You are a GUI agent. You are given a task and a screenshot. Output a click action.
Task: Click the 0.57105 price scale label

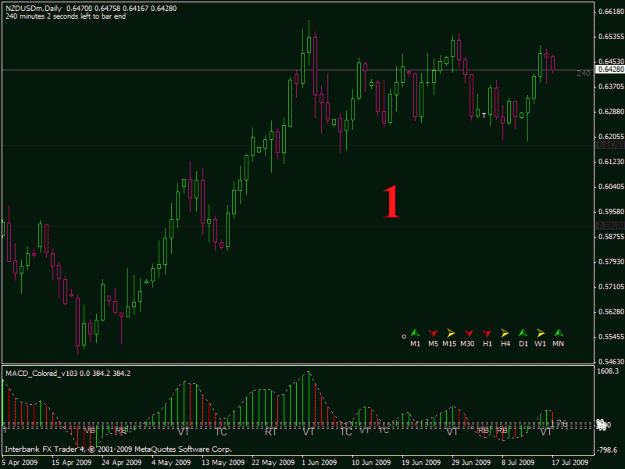611,287
